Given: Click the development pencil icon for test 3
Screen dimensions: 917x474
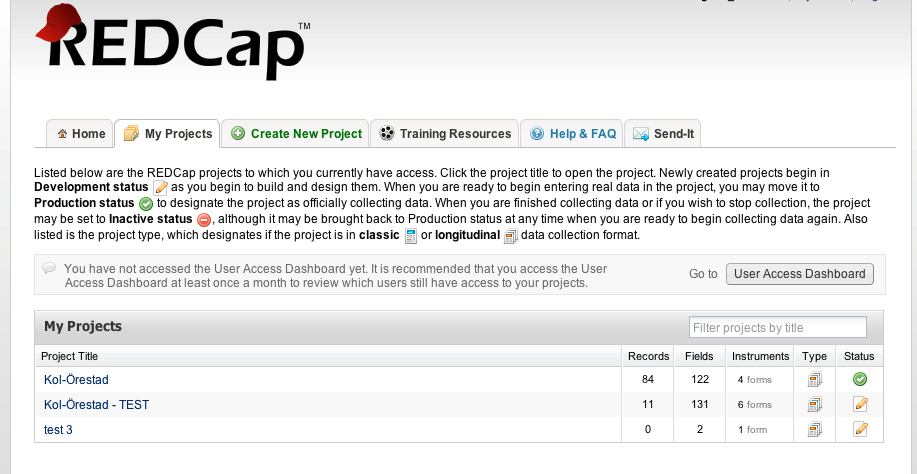Looking at the screenshot, I should pos(860,430).
